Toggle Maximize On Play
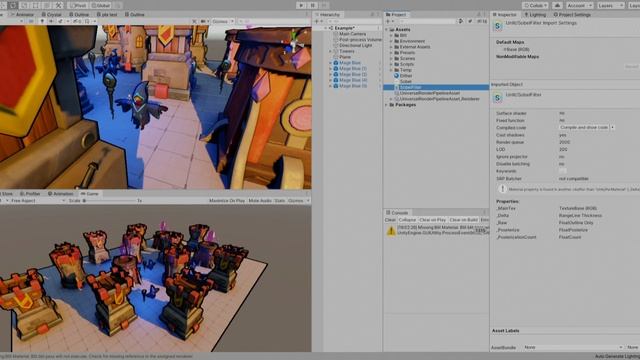 click(227, 201)
